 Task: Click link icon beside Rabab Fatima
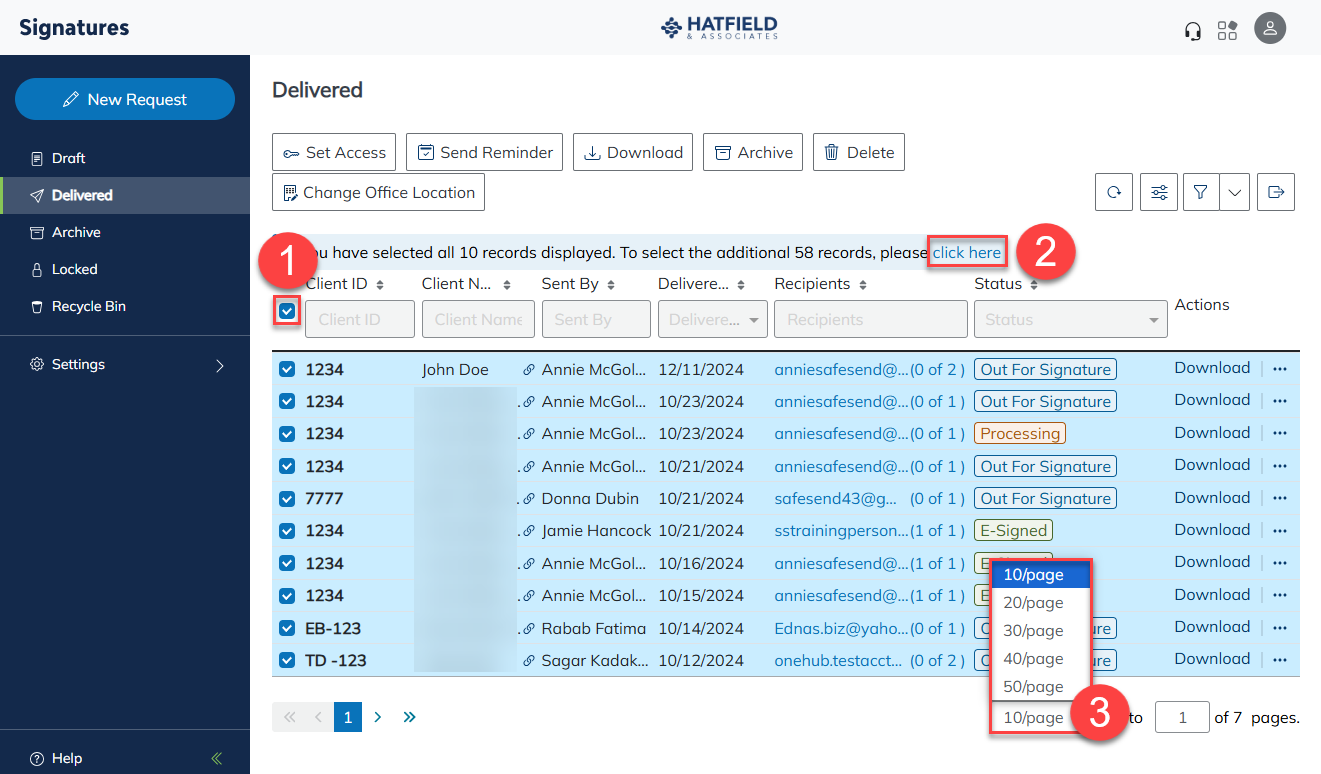529,628
